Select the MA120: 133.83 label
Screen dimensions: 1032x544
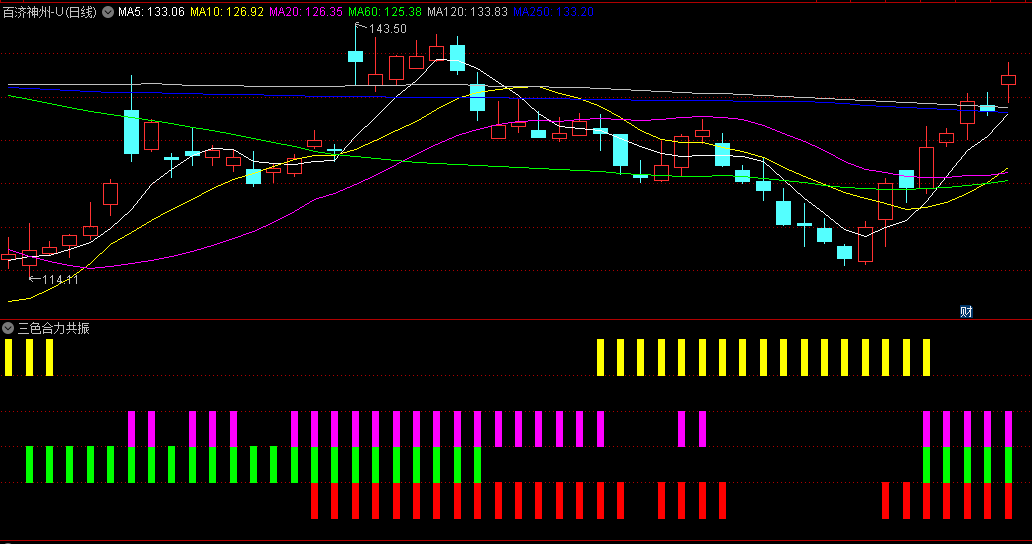tap(467, 12)
